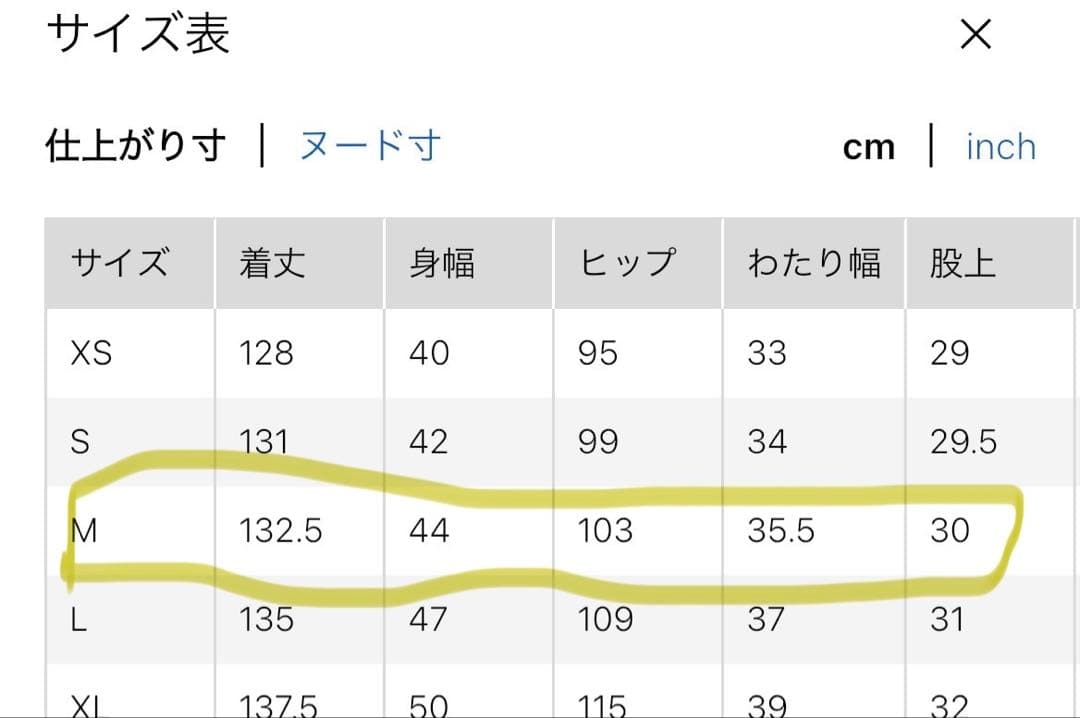Viewport: 1080px width, 718px height.
Task: Select the L size row label
Action: (x=79, y=619)
